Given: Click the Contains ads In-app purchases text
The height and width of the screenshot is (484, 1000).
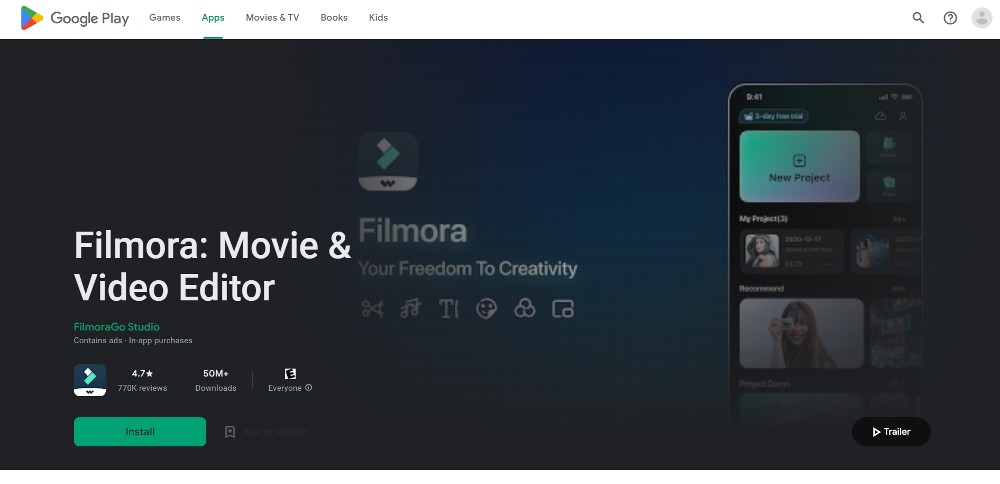Looking at the screenshot, I should (x=133, y=341).
